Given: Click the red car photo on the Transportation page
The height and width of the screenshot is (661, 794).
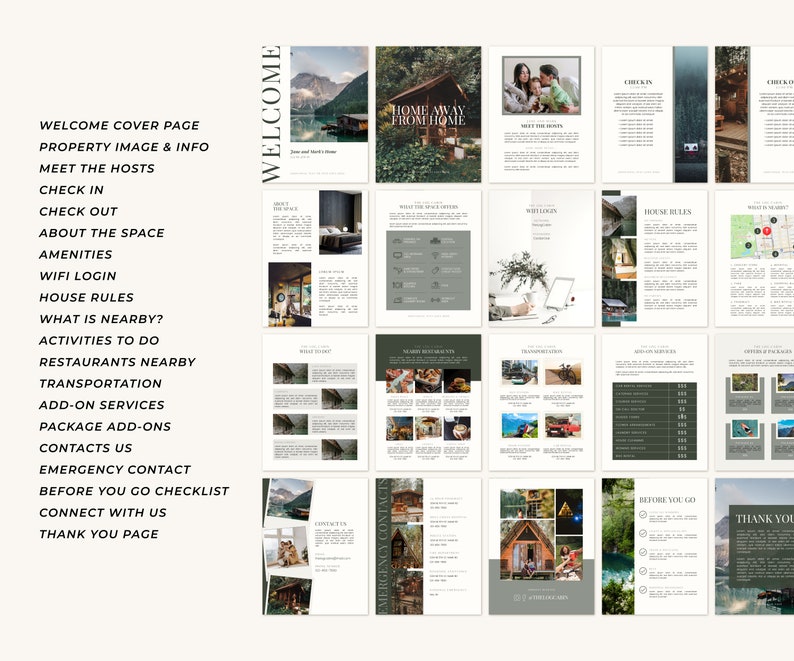Looking at the screenshot, I should click(x=563, y=425).
